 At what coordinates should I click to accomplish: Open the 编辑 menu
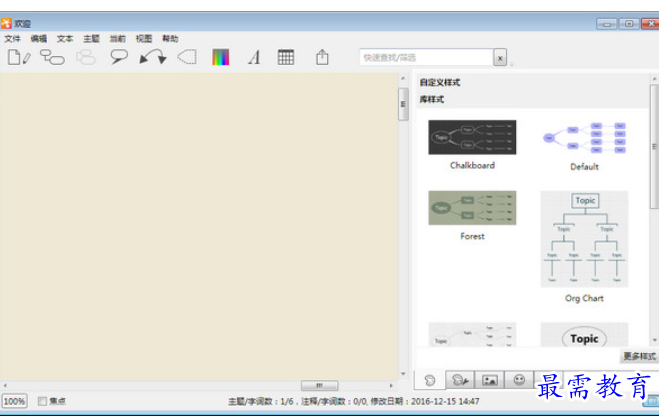pyautogui.click(x=39, y=39)
